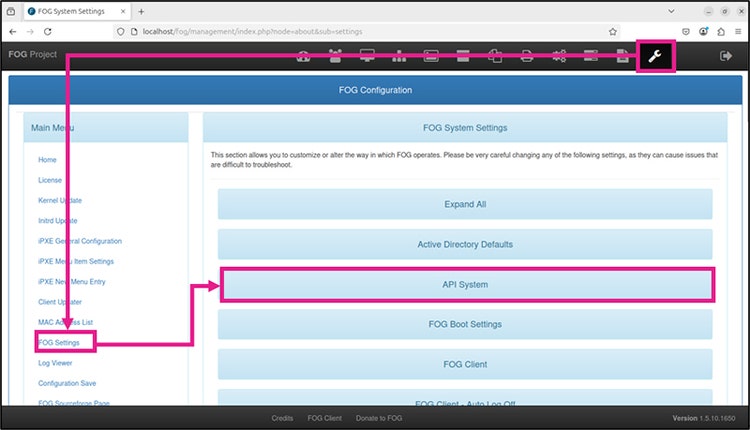
Task: Click the FOG Client footer link
Action: click(325, 418)
